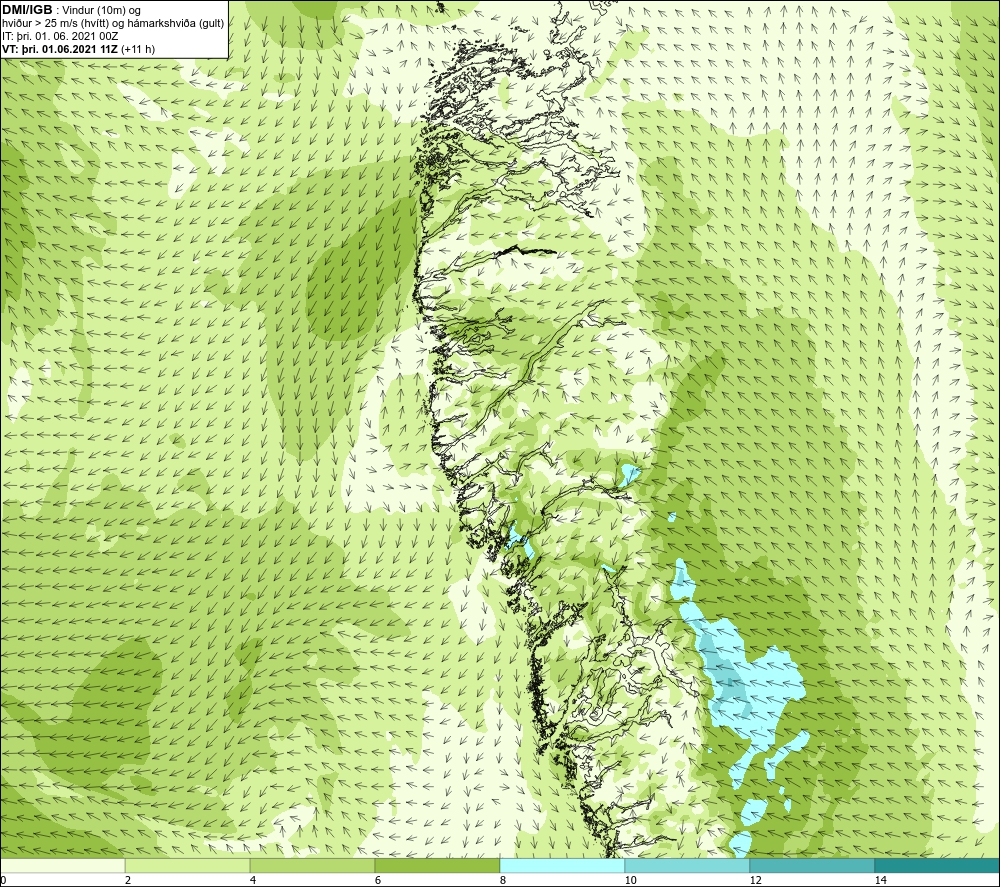Click the above-14 m/s dark teal swatch
The width and height of the screenshot is (1000, 887).
[x=938, y=865]
